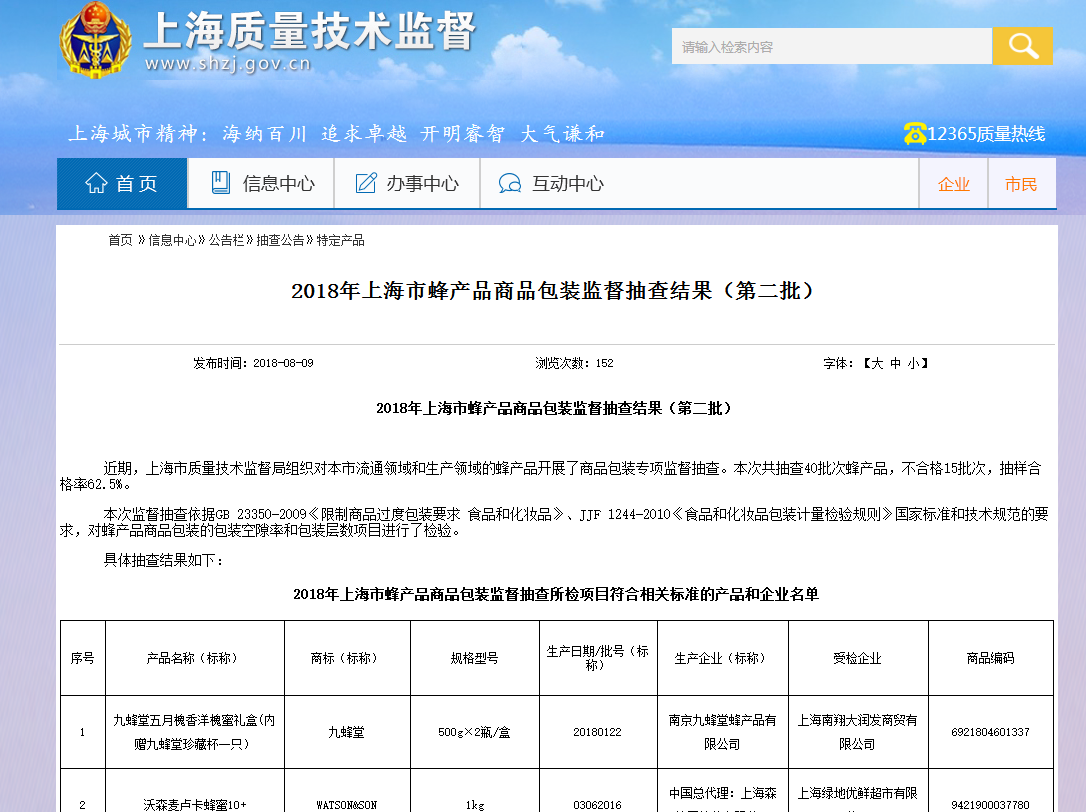The image size is (1086, 812).
Task: Focus the 请输入检索内容 search box
Action: [832, 46]
